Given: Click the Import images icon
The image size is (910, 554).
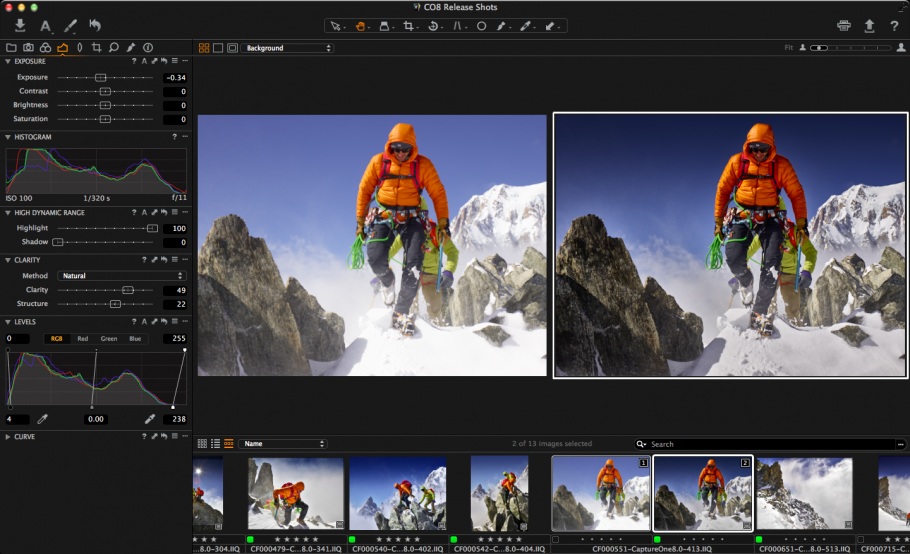Looking at the screenshot, I should point(20,26).
